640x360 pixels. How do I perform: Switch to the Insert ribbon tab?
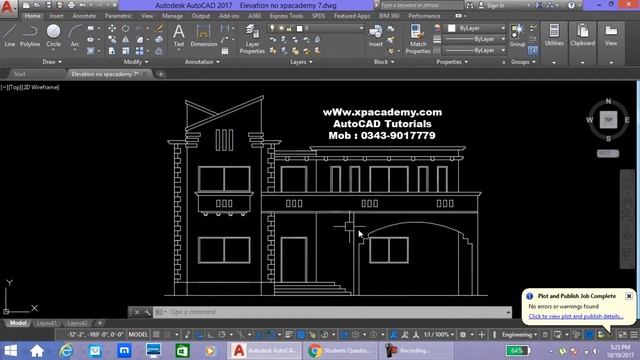(x=56, y=16)
